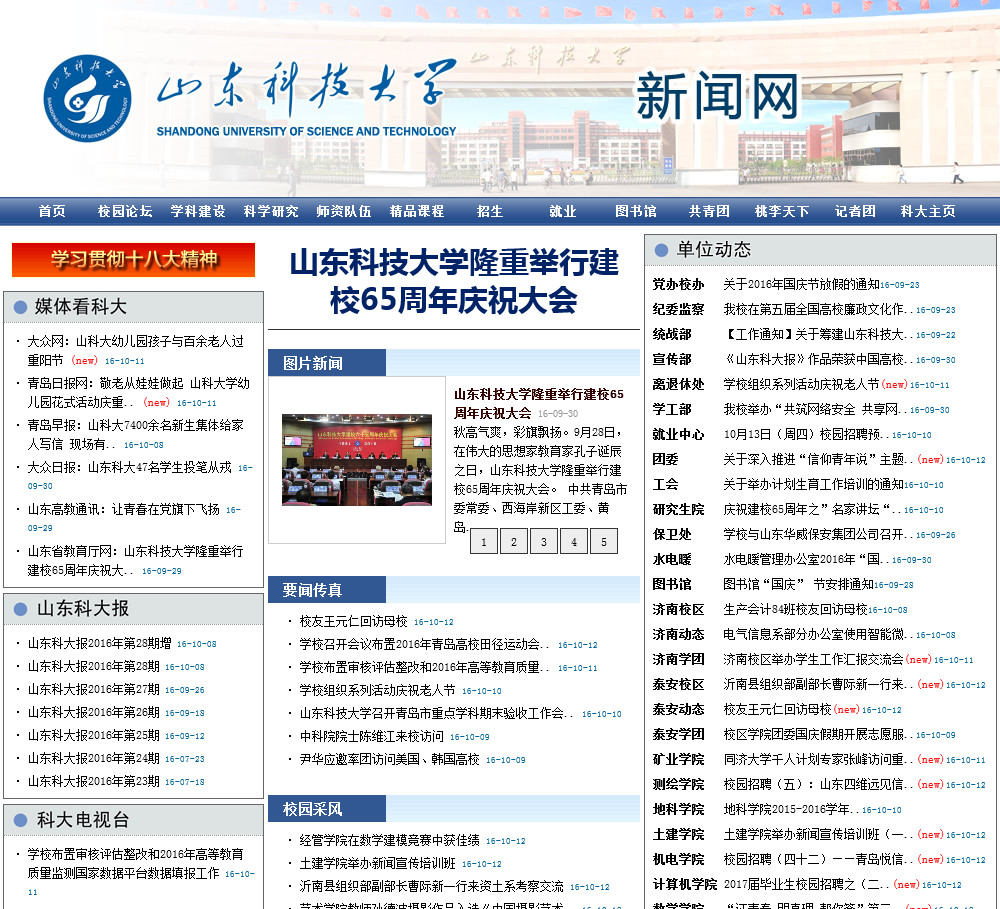Click 纪委监察 department label
The height and width of the screenshot is (909, 1000).
(679, 309)
